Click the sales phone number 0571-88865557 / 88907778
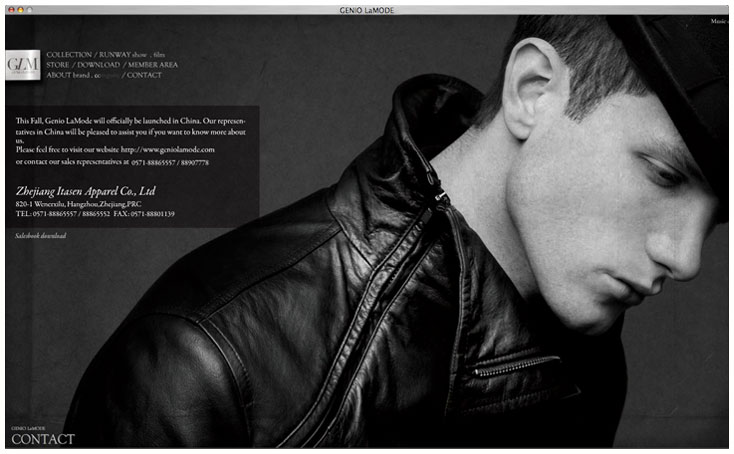Image resolution: width=734 pixels, height=454 pixels. coord(170,162)
